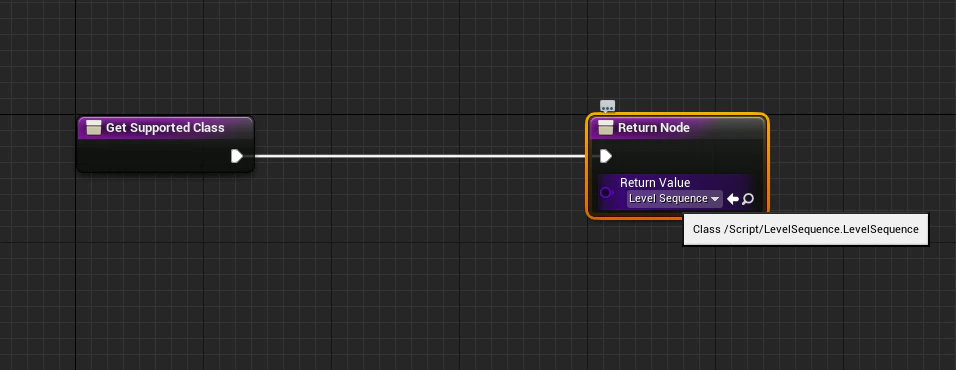Use selected asset arrow beside Level Sequence

(x=733, y=199)
